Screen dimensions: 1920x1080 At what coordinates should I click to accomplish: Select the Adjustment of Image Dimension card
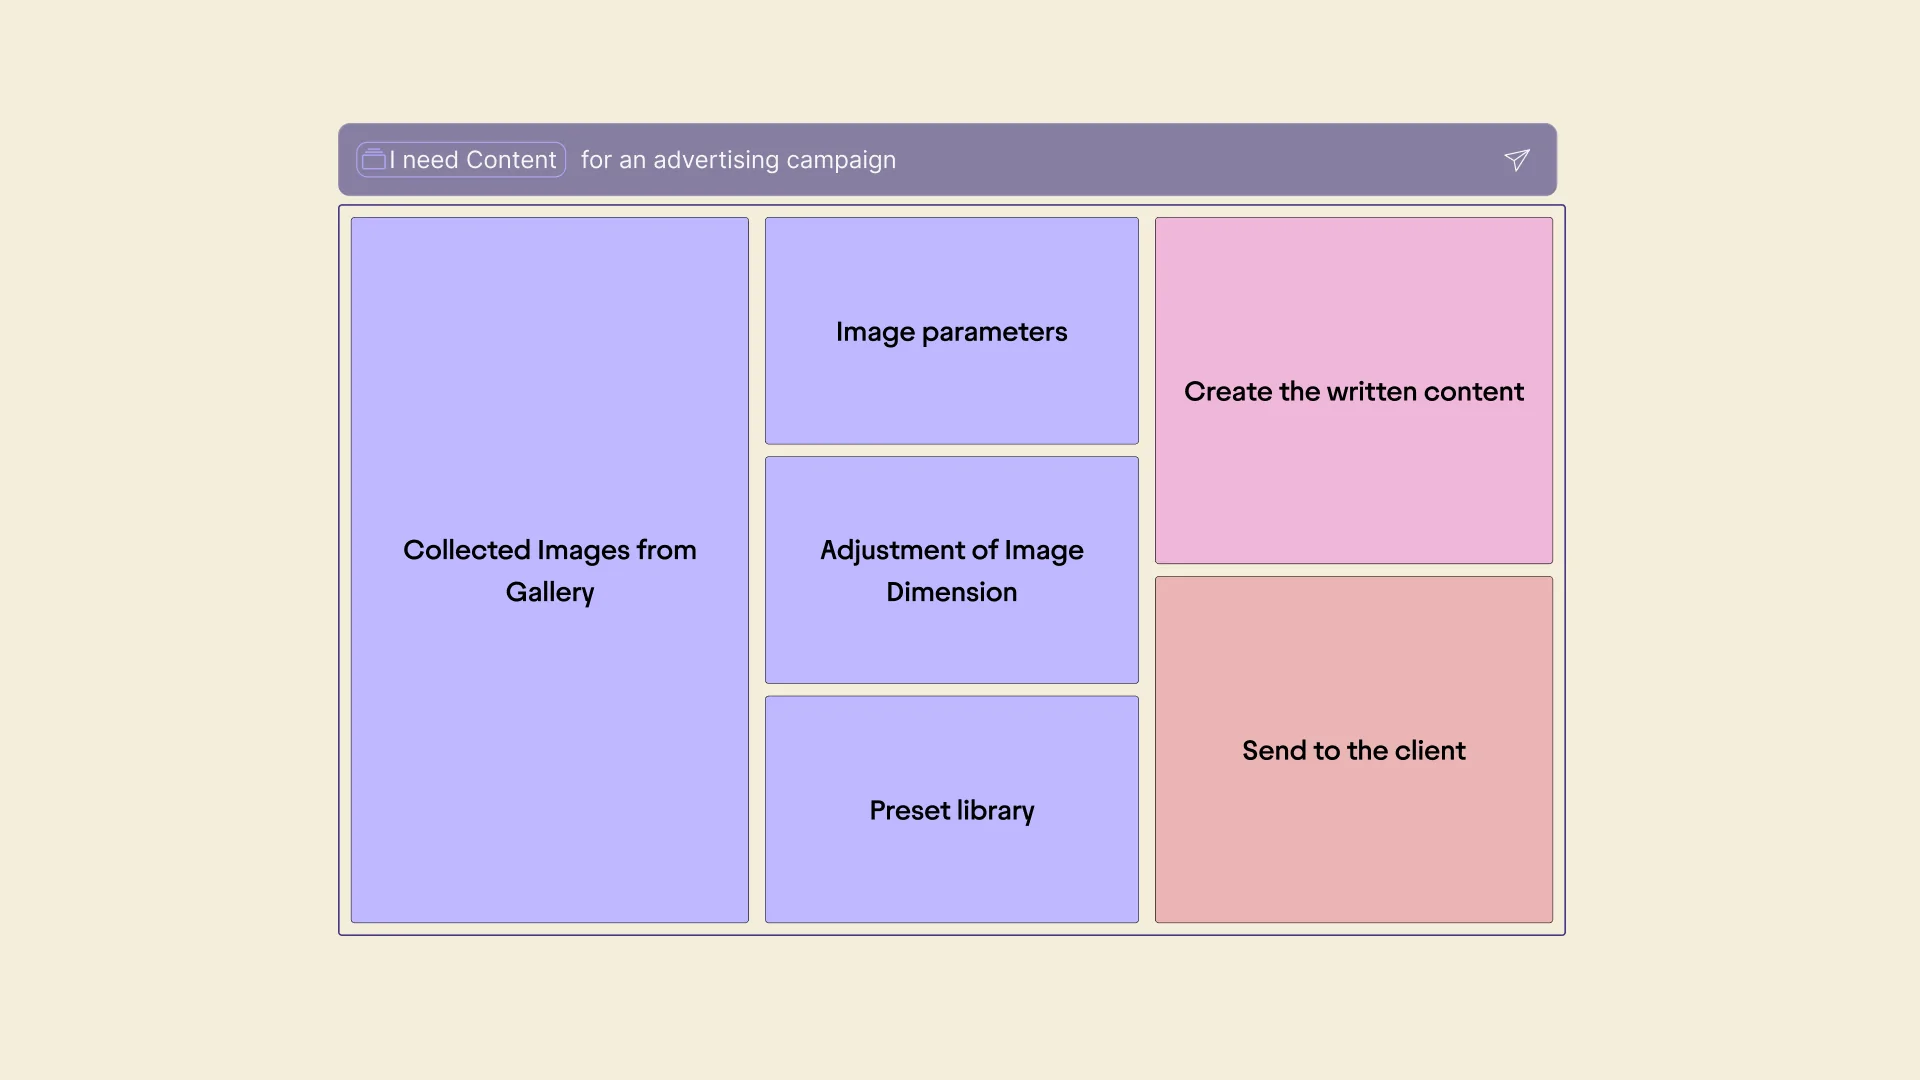point(952,570)
